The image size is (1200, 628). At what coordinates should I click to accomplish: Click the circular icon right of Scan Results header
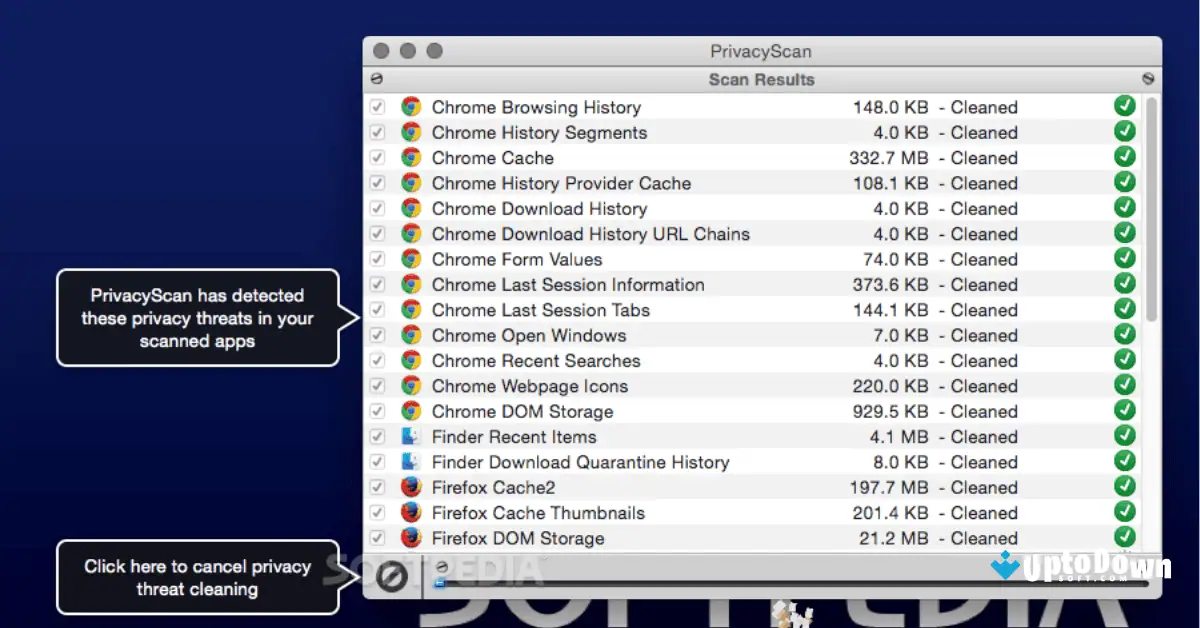(1148, 78)
